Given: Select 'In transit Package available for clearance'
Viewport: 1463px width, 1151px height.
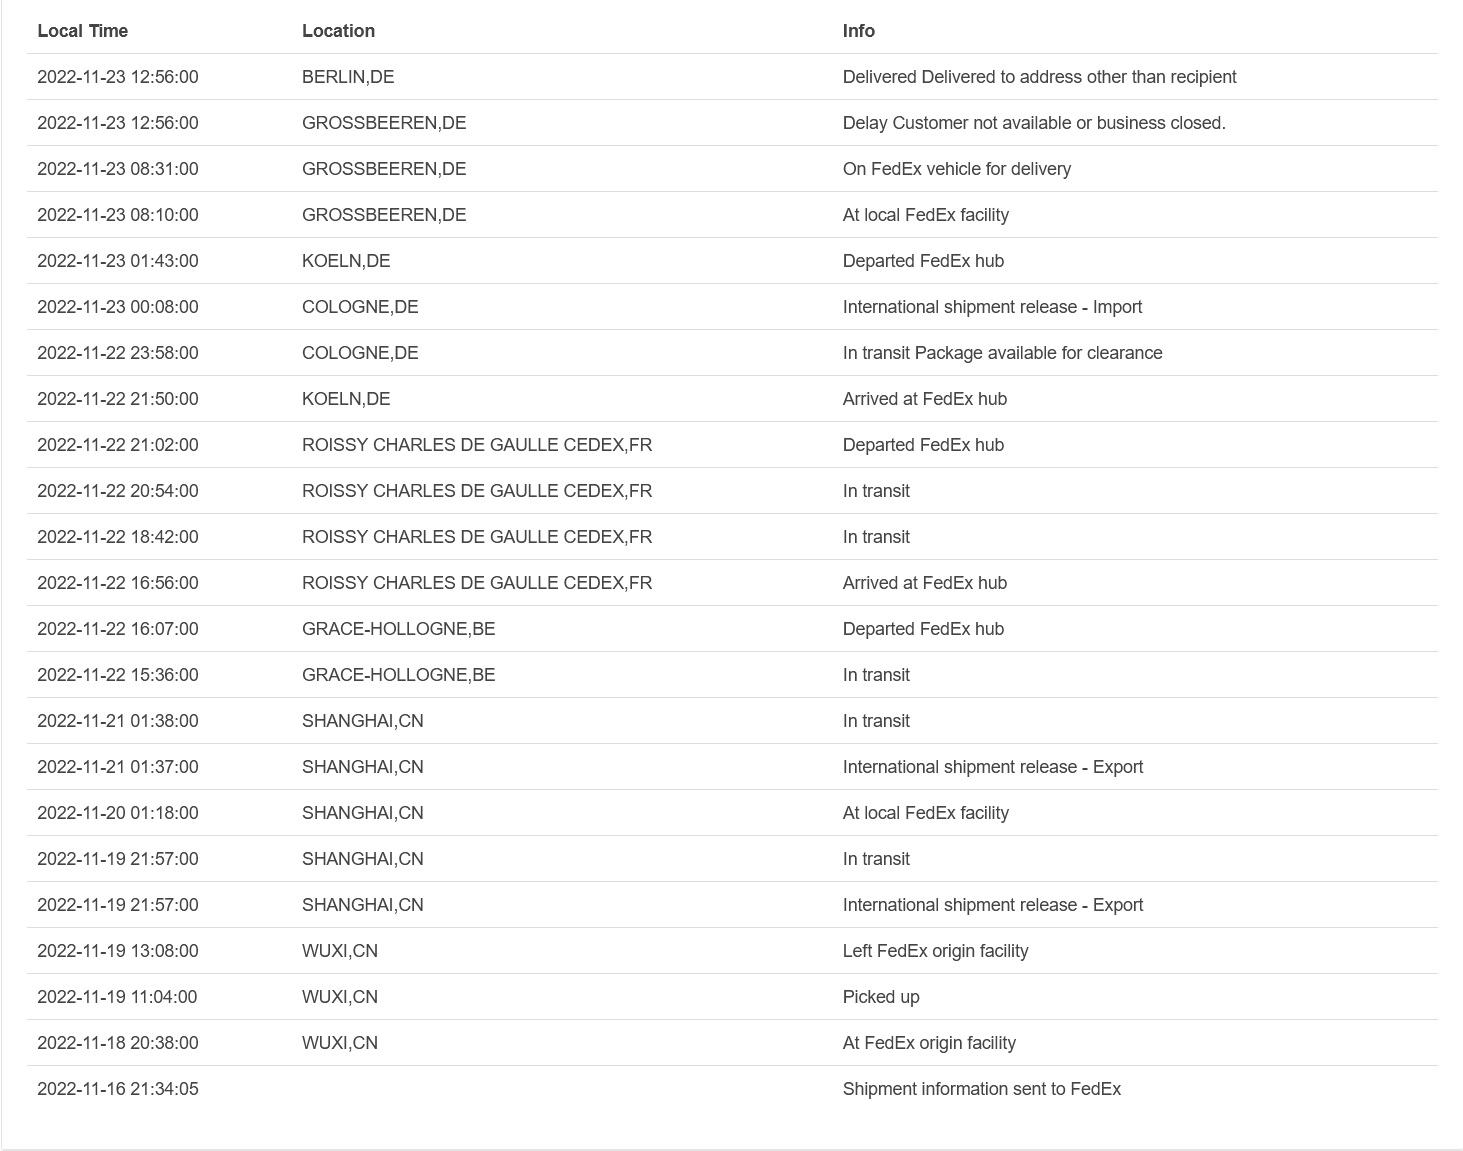Looking at the screenshot, I should pyautogui.click(x=1002, y=353).
